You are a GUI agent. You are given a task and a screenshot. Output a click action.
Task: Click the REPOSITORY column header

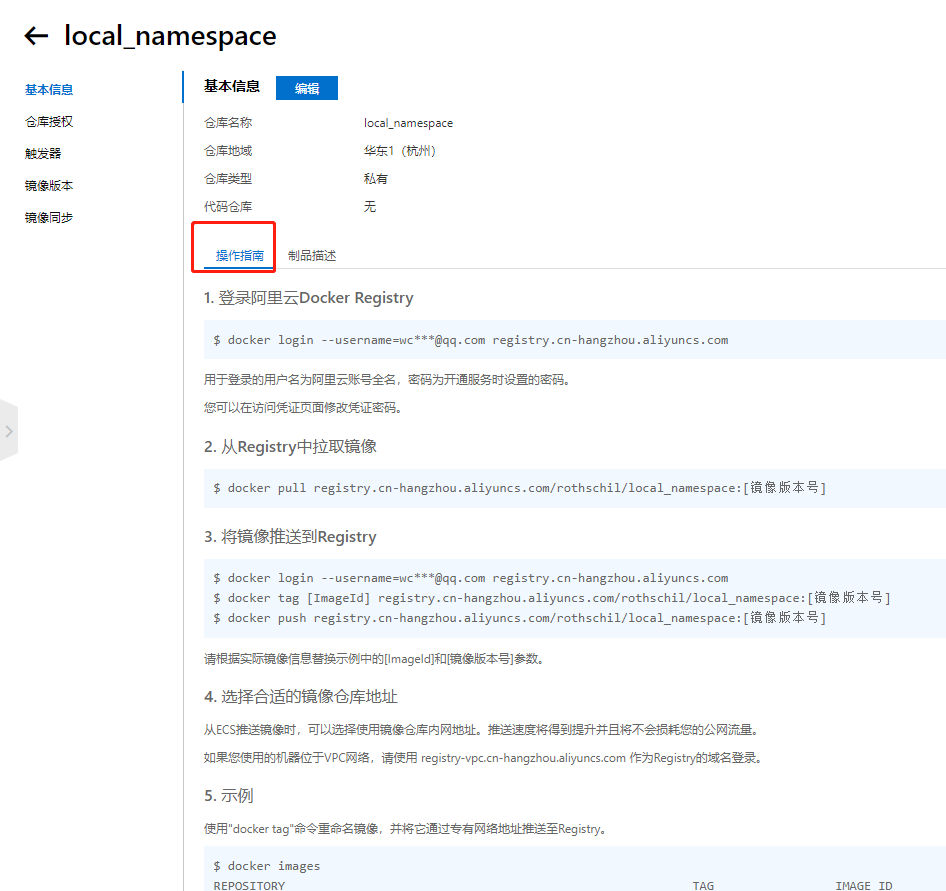point(249,886)
